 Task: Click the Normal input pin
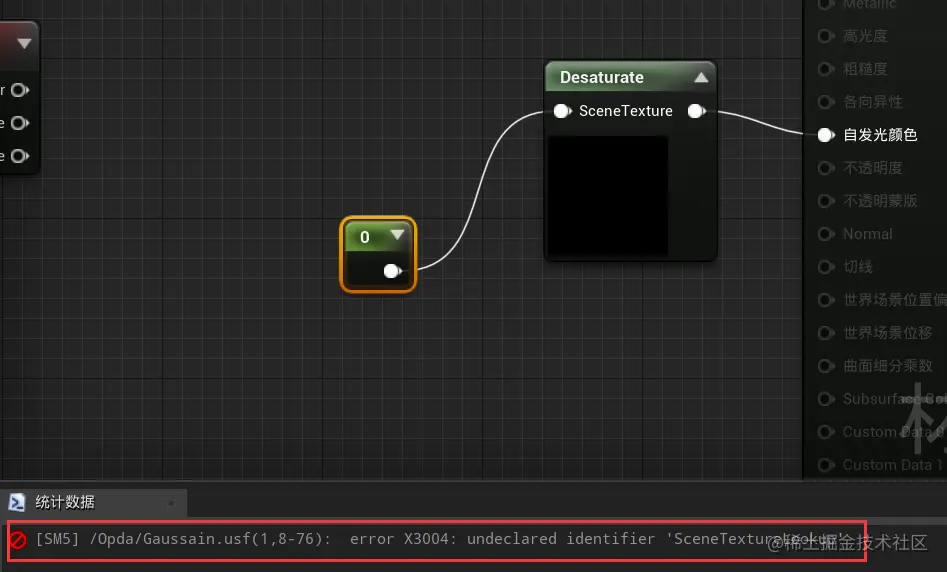pyautogui.click(x=826, y=234)
